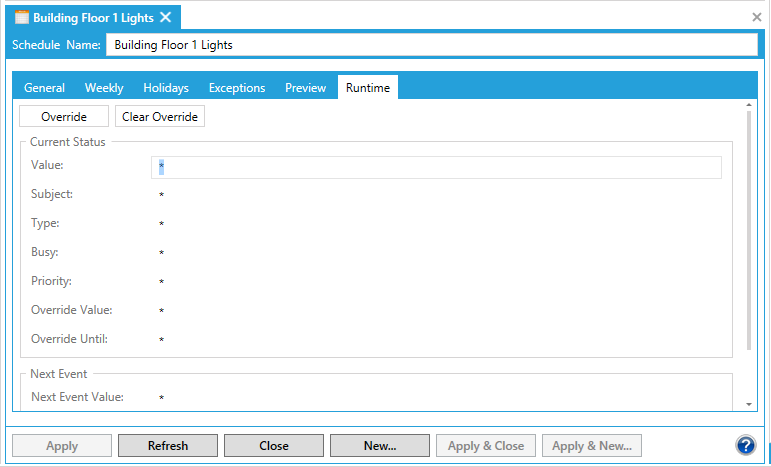Screen dimensions: 771x467
Task: Focus the Schedule Name text field
Action: [x=432, y=45]
